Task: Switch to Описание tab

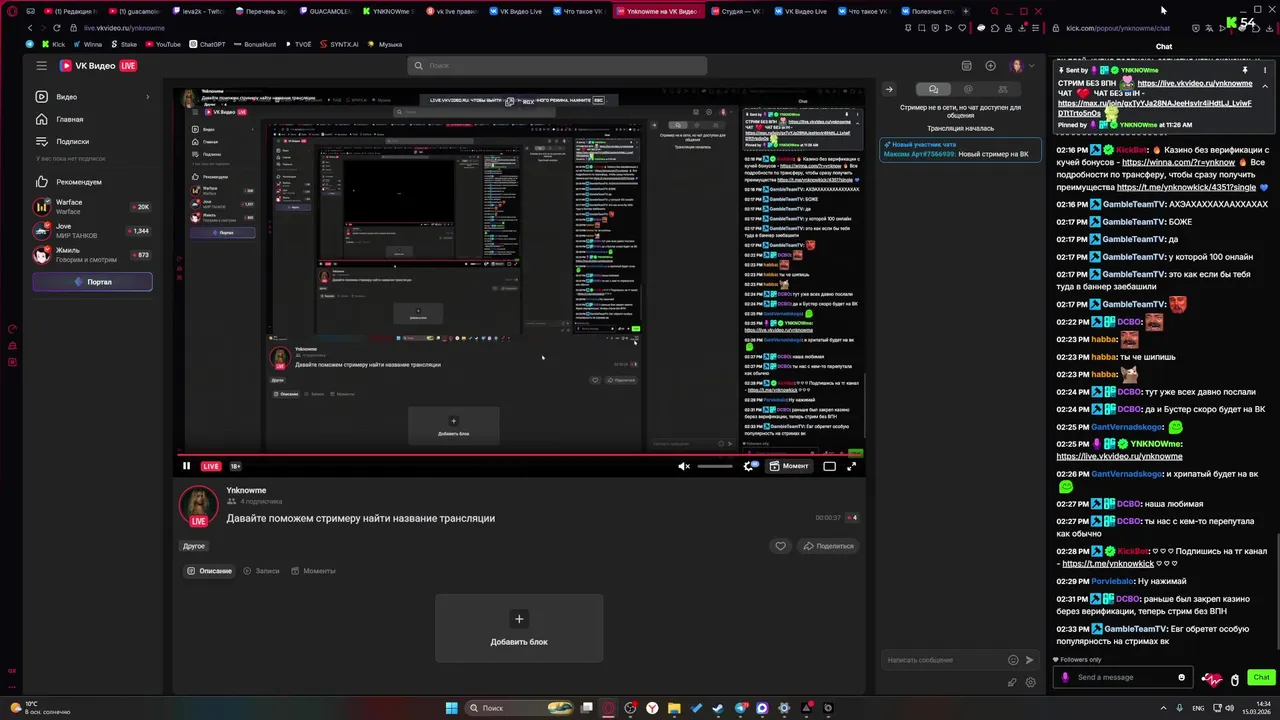Action: pos(209,571)
